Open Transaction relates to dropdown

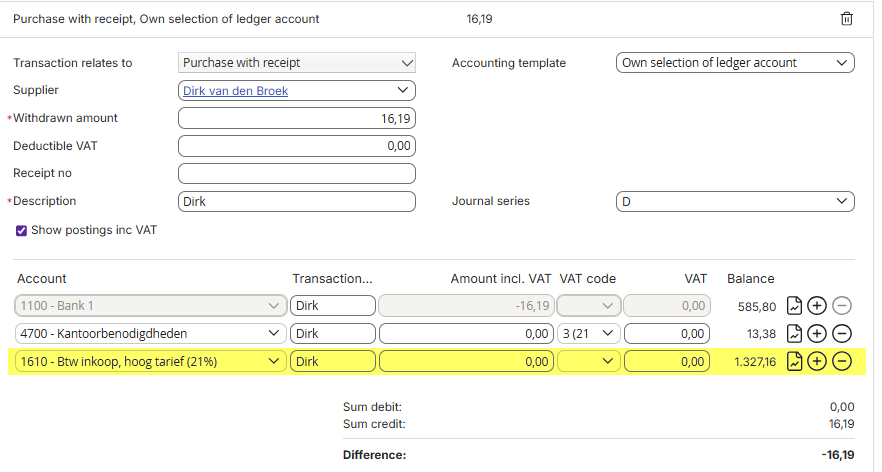(297, 62)
